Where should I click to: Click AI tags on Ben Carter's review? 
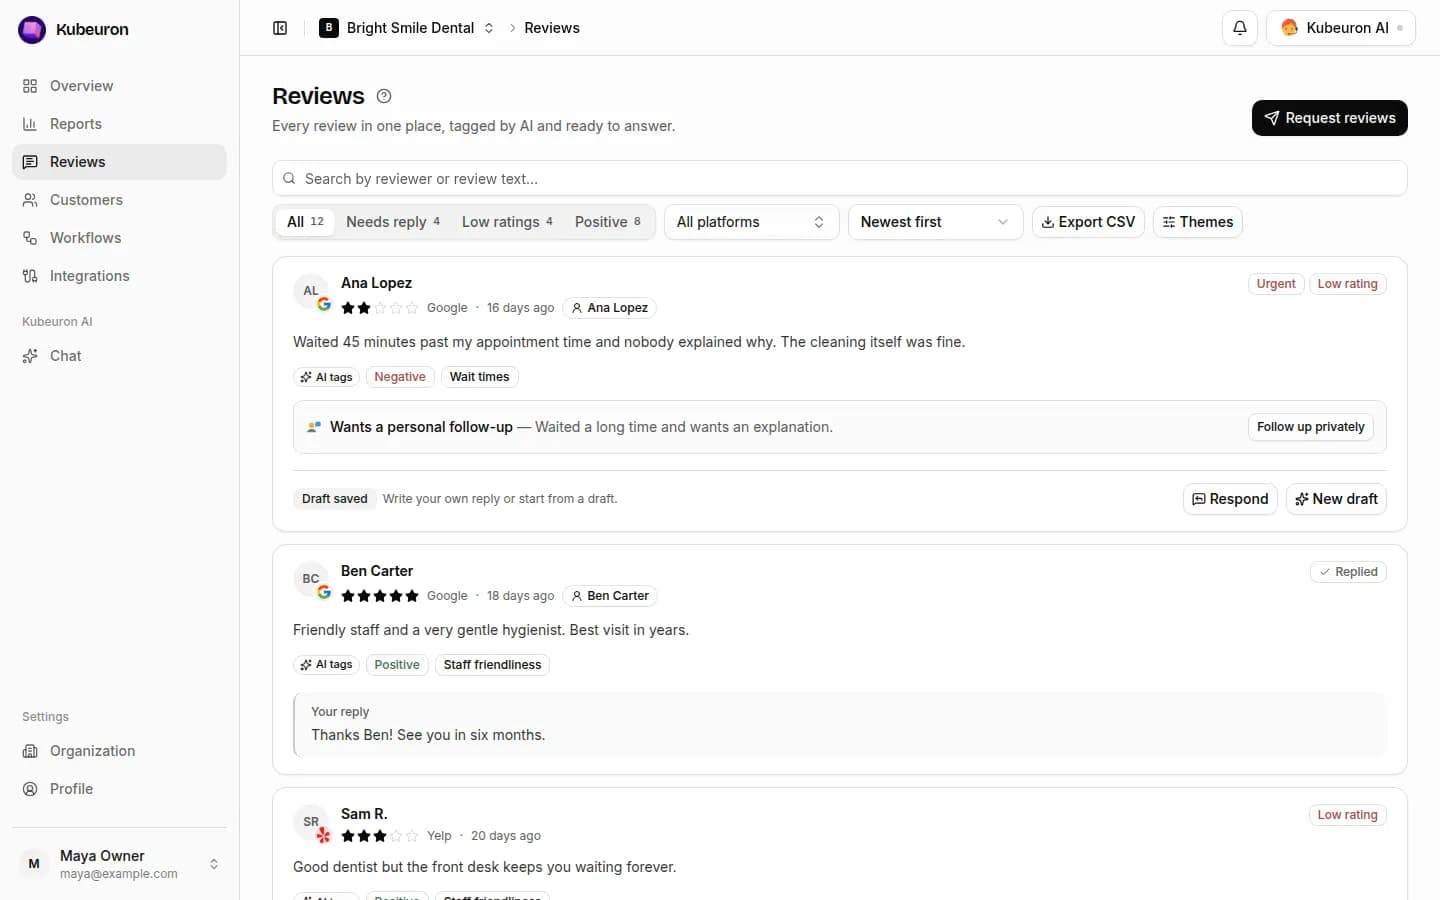[x=326, y=665]
